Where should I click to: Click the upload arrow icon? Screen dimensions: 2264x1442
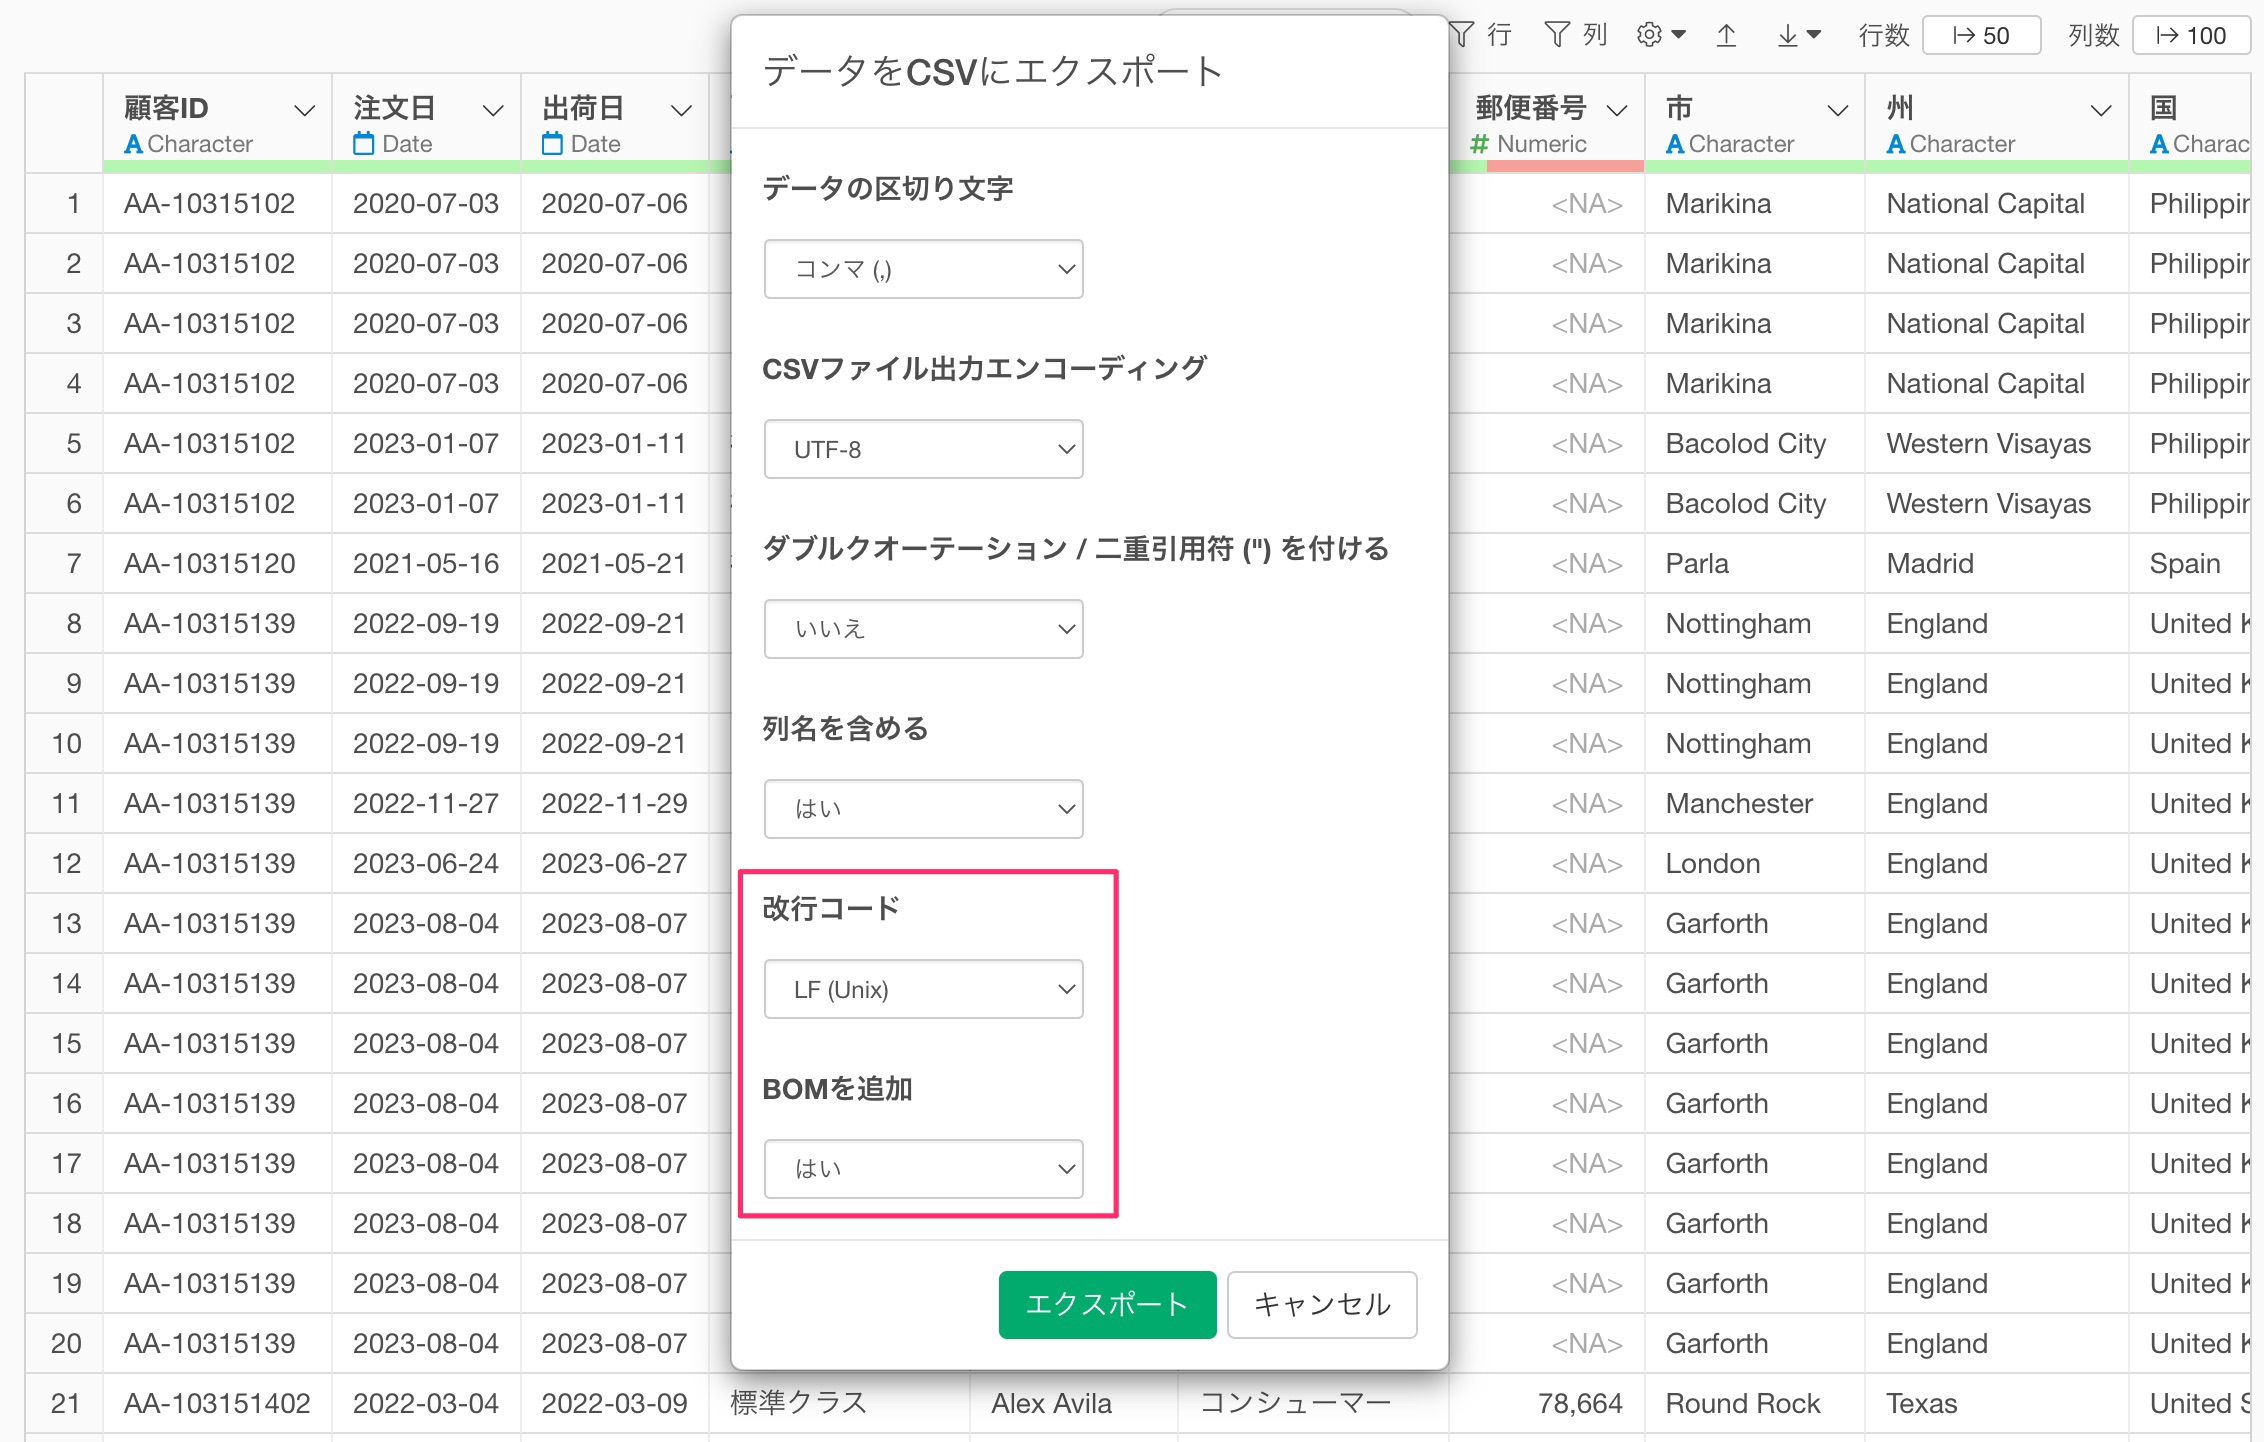[1726, 36]
